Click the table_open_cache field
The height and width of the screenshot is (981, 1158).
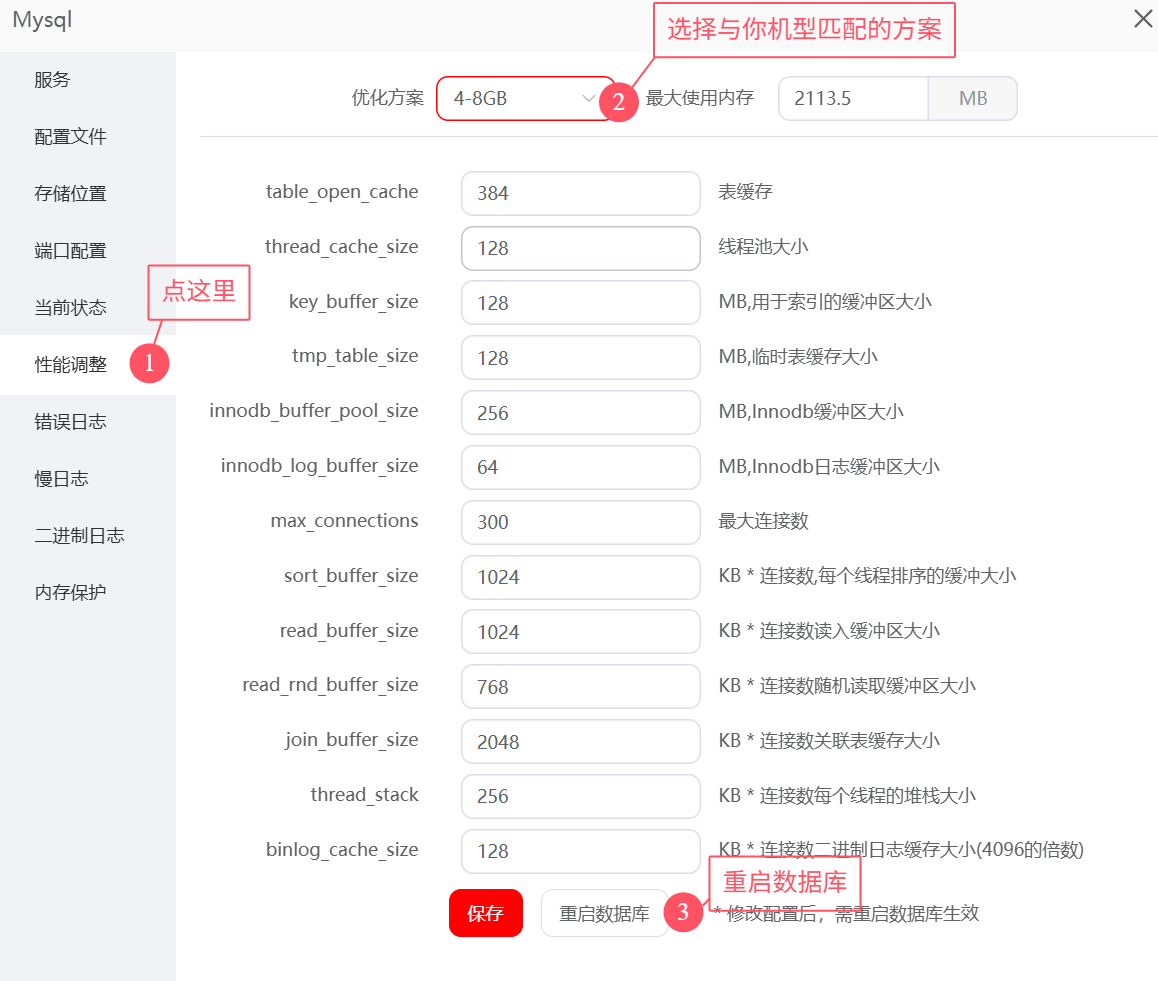point(580,193)
